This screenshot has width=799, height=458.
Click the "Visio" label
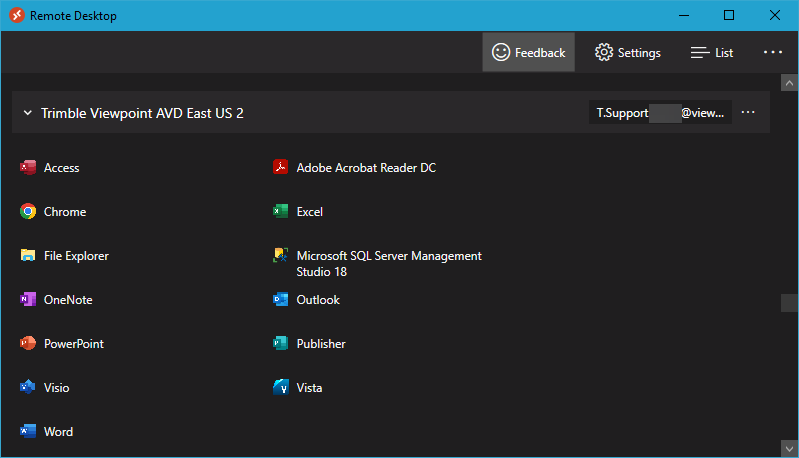57,388
